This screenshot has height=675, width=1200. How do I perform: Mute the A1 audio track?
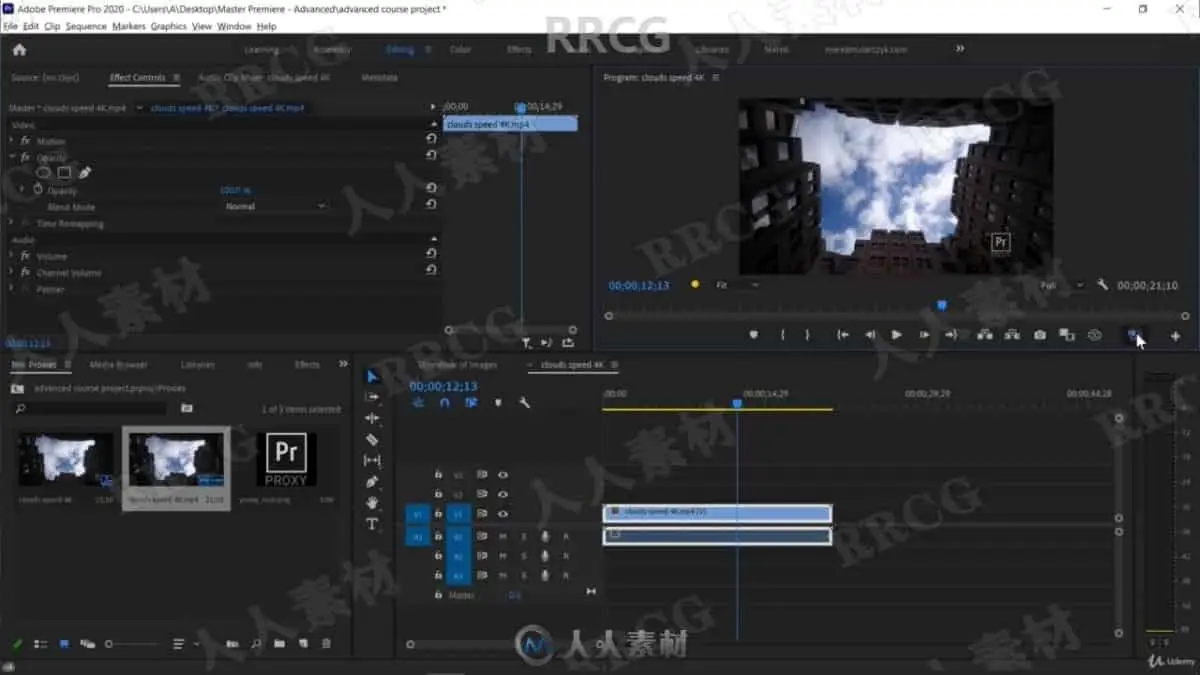(503, 536)
